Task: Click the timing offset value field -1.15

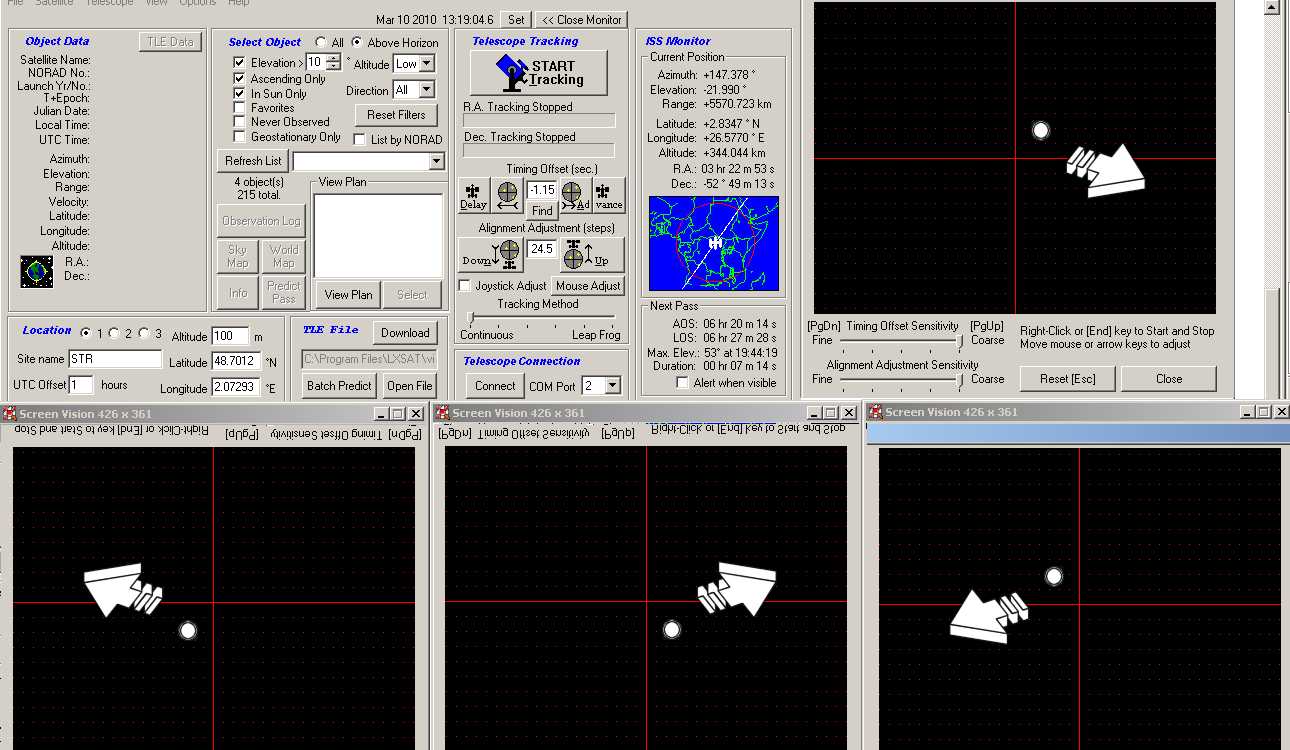Action: [x=542, y=190]
